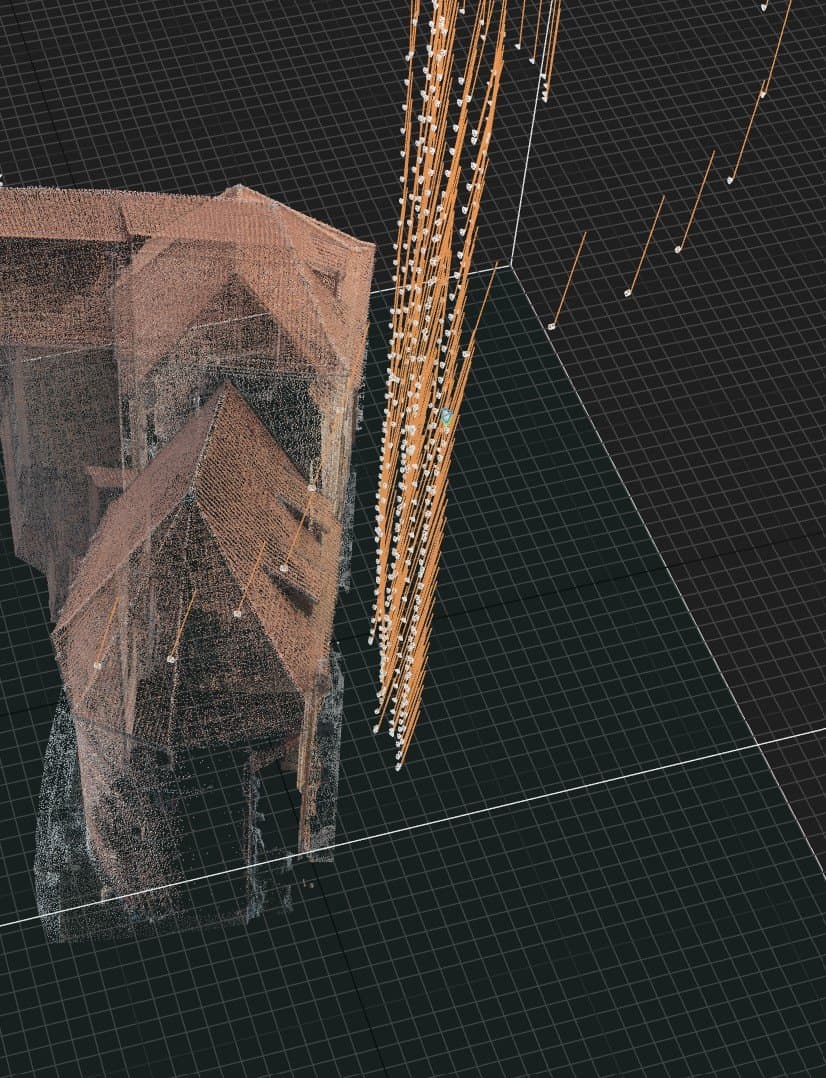The image size is (826, 1078).
Task: Click the isolated camera marker nearest the bounding box corner
Action: 552,326
